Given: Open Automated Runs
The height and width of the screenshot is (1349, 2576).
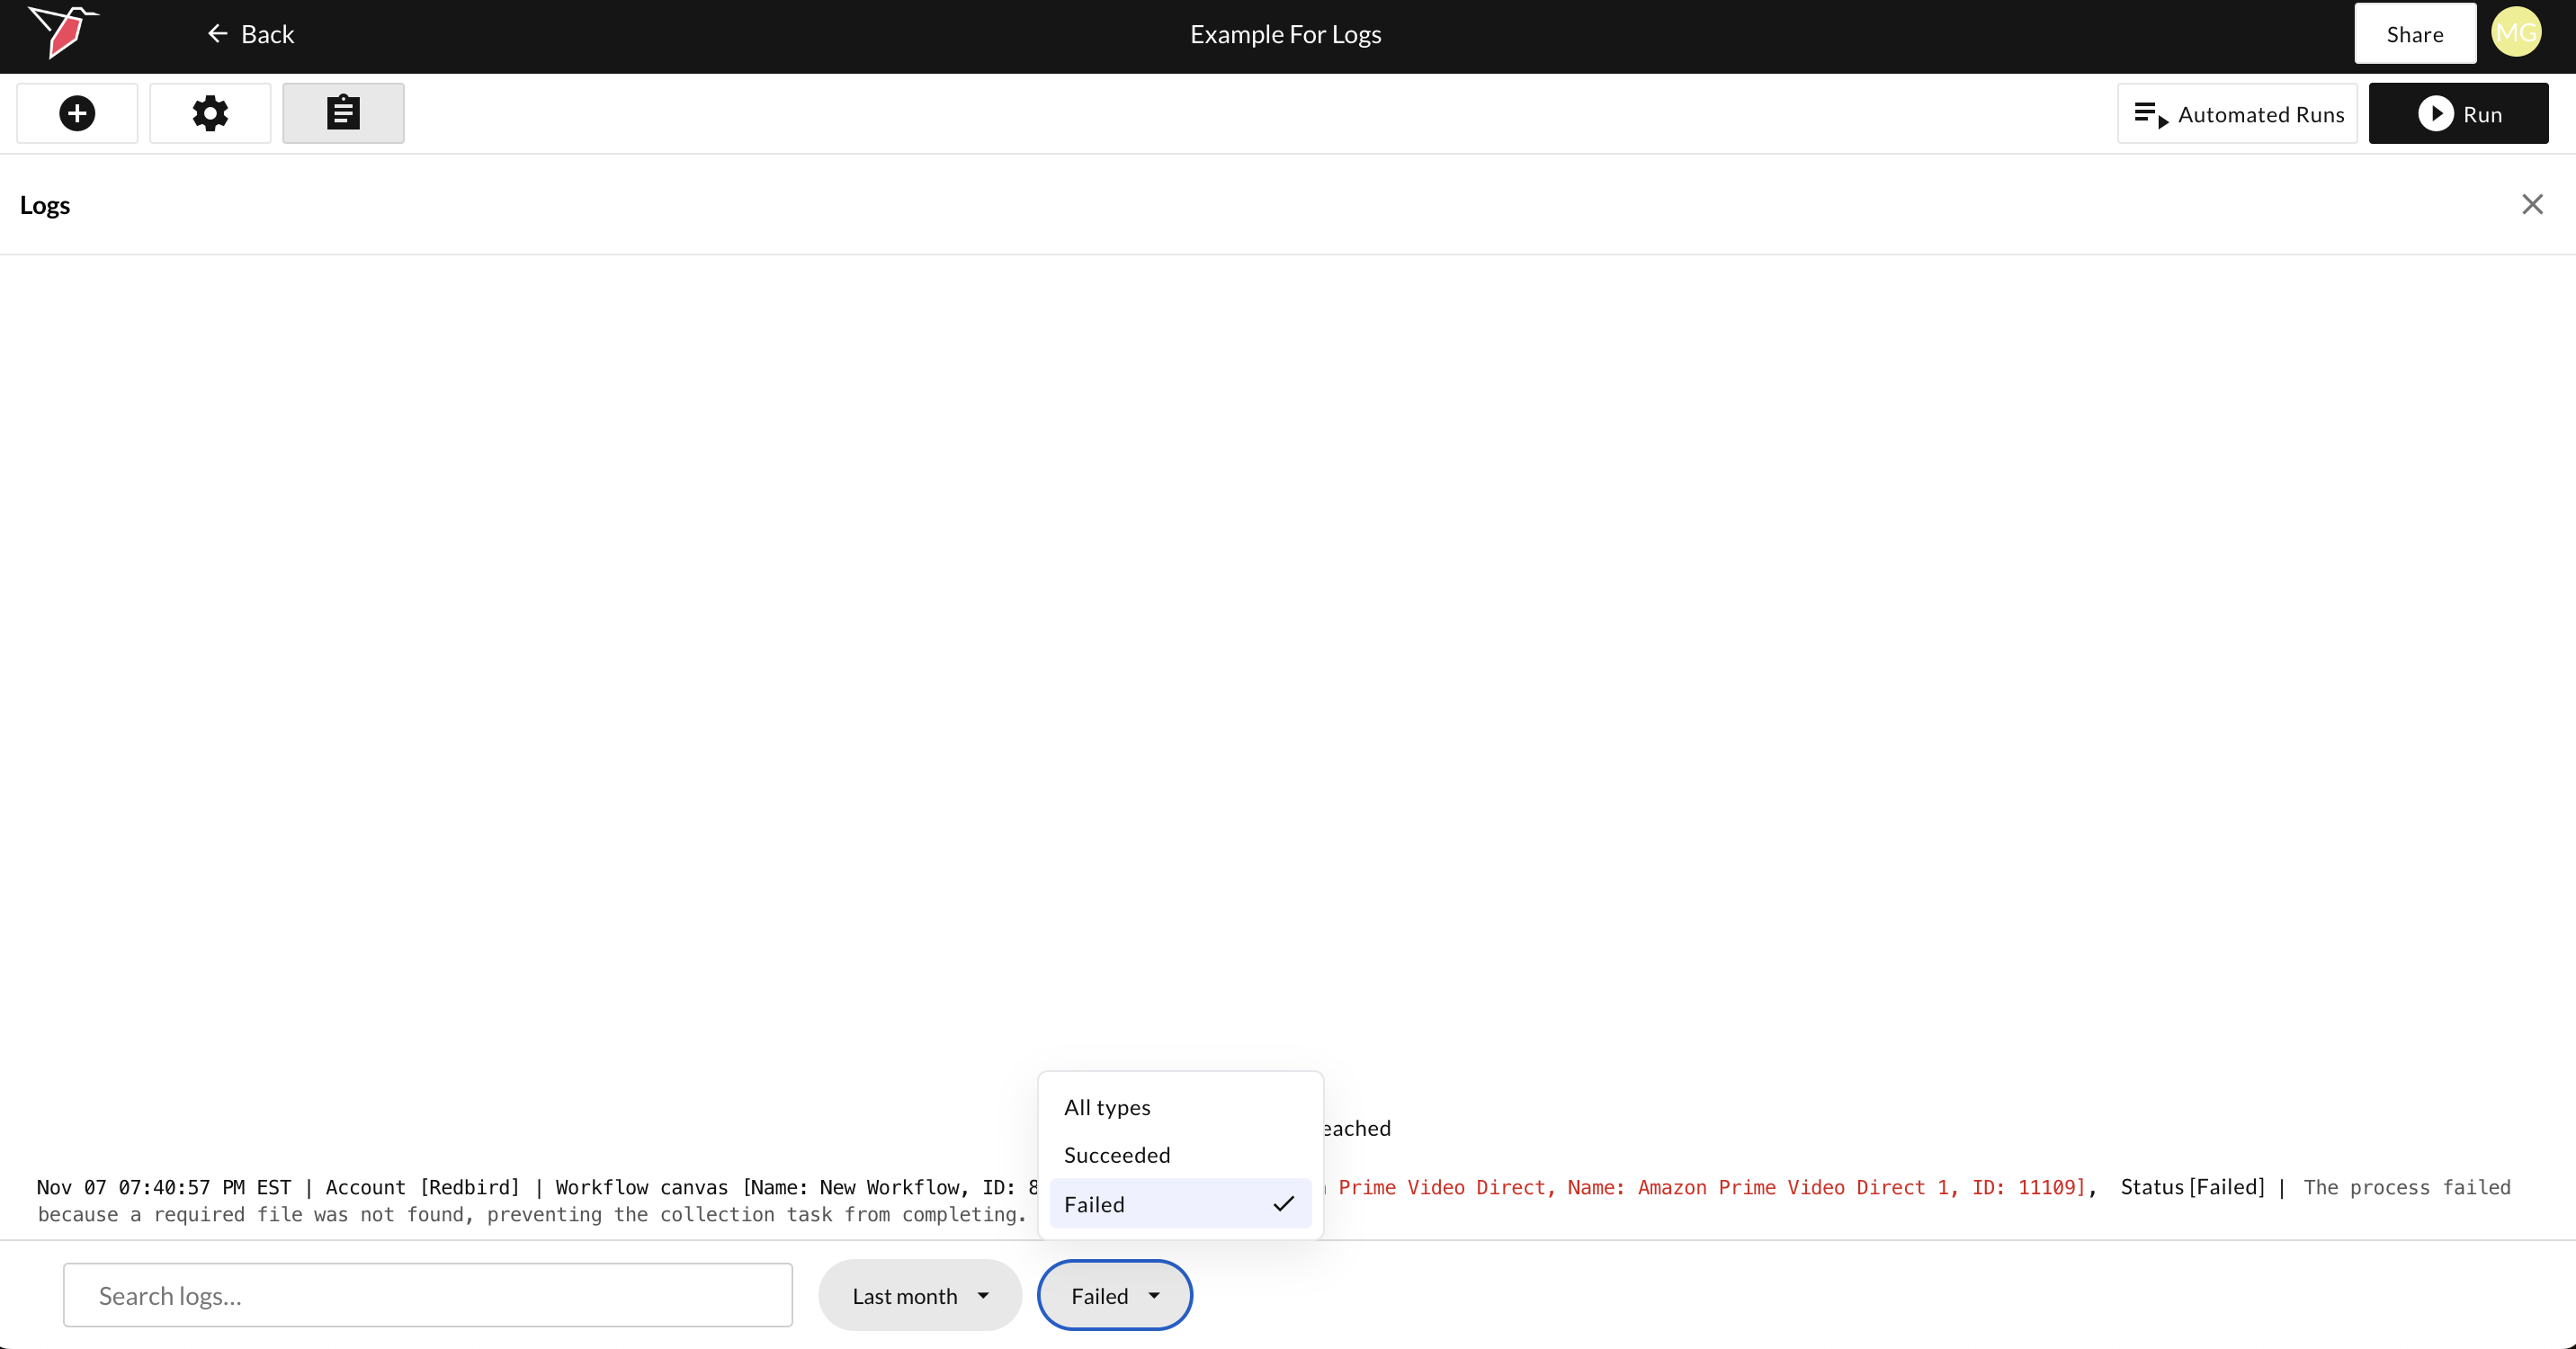Looking at the screenshot, I should click(2237, 114).
